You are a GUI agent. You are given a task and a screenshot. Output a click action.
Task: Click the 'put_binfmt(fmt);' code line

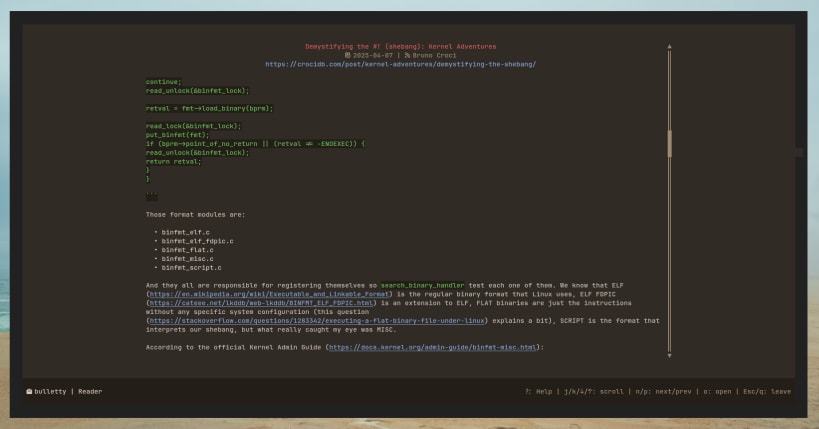pyautogui.click(x=178, y=135)
